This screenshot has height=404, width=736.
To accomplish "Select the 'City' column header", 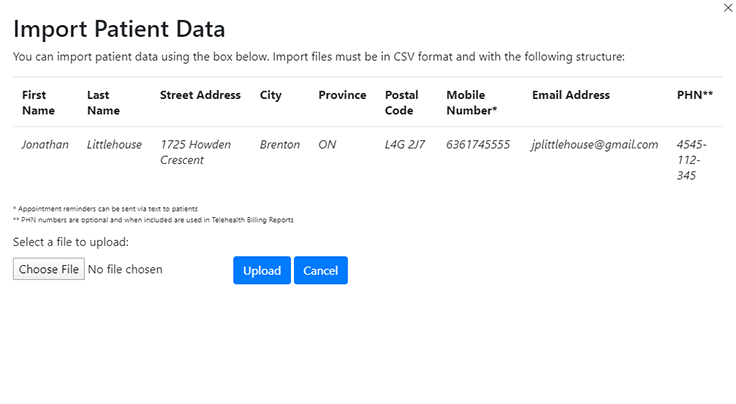I will [x=271, y=95].
